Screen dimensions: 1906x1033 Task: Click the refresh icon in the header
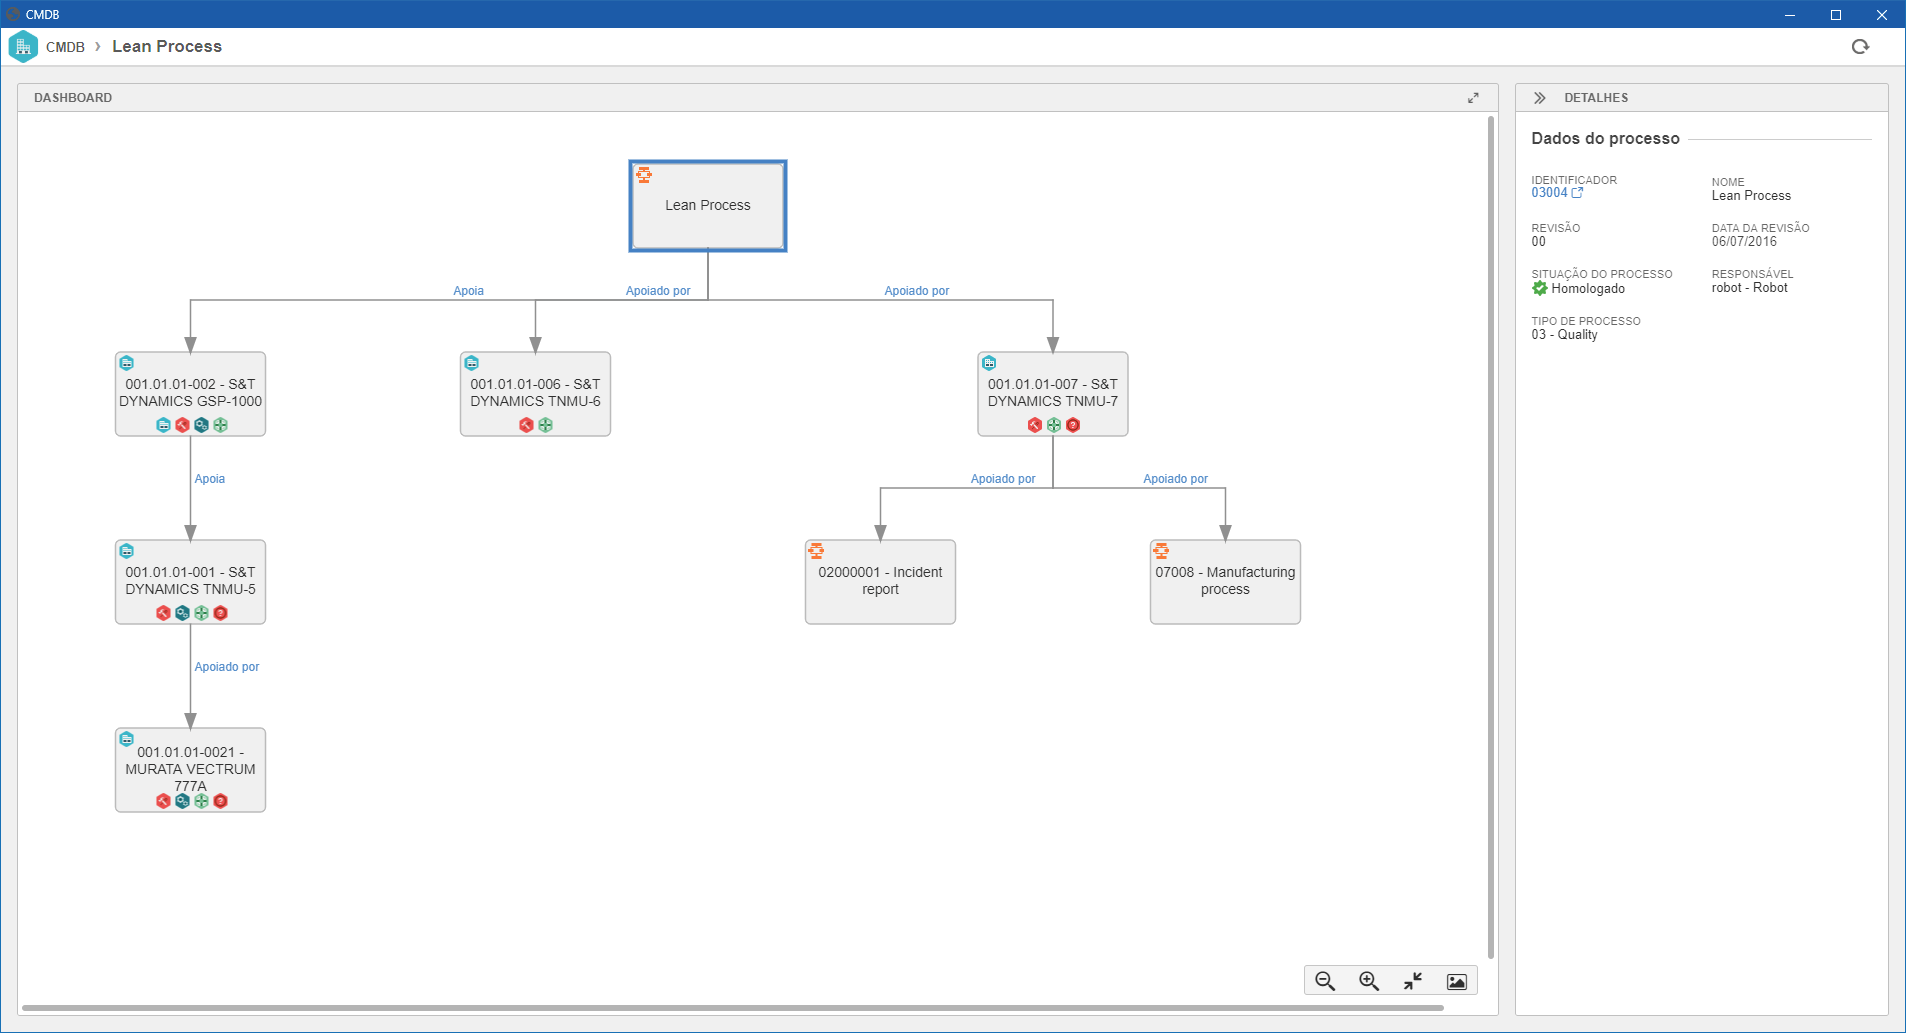(1860, 46)
